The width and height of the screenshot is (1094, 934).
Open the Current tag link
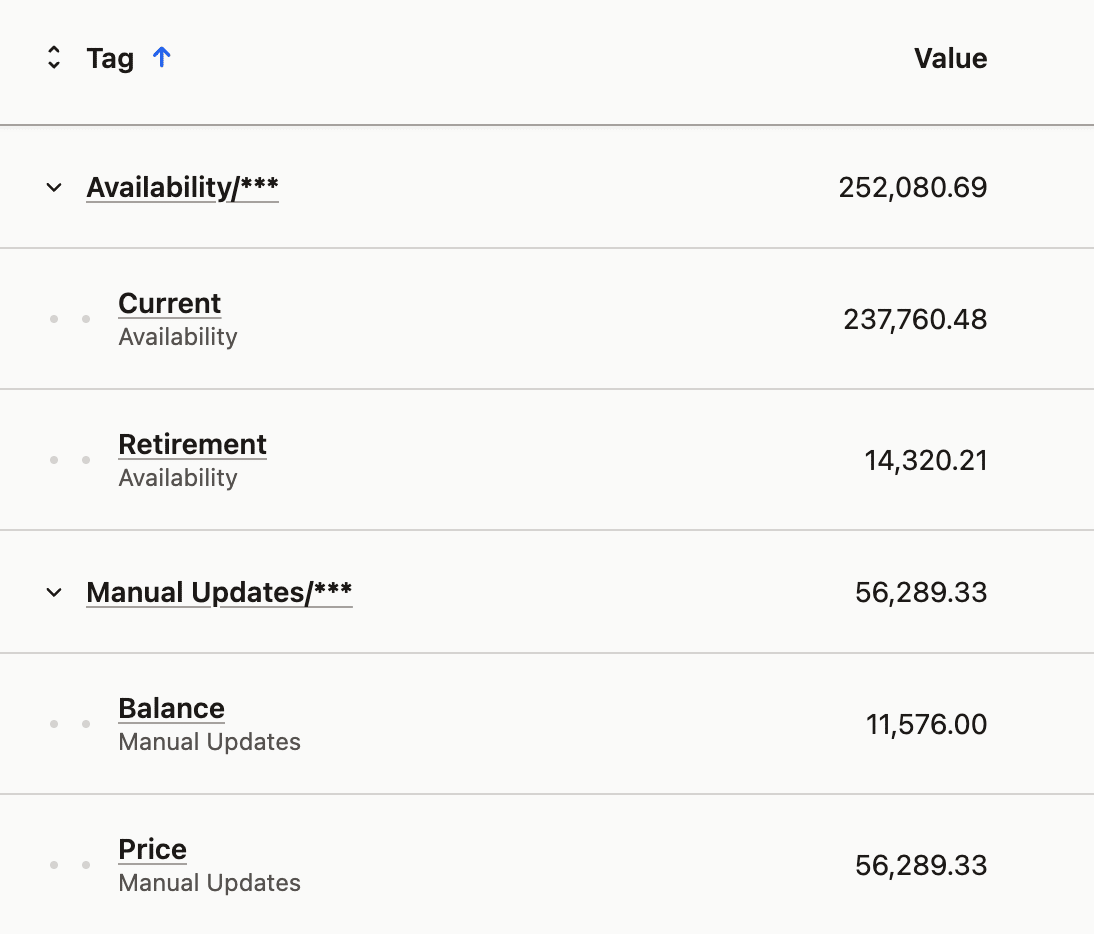pos(169,304)
